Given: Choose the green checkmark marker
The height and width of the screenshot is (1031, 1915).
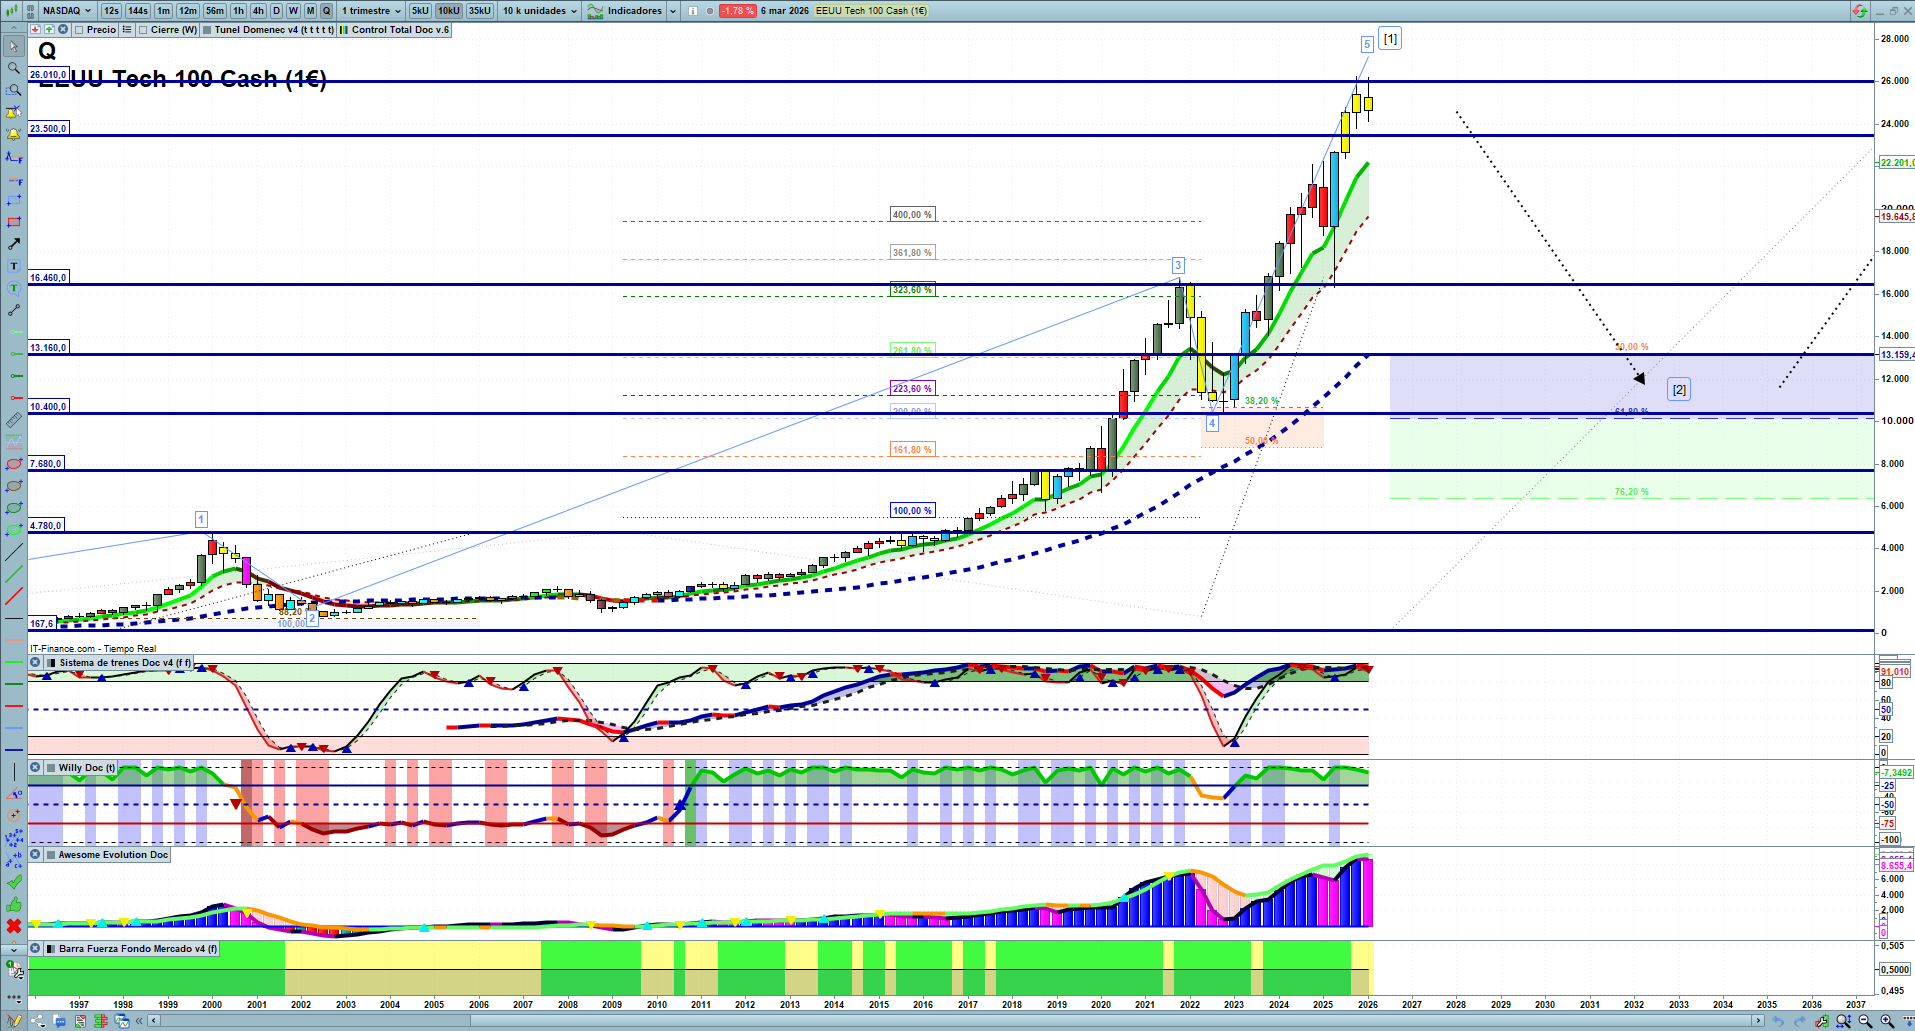Looking at the screenshot, I should [14, 882].
